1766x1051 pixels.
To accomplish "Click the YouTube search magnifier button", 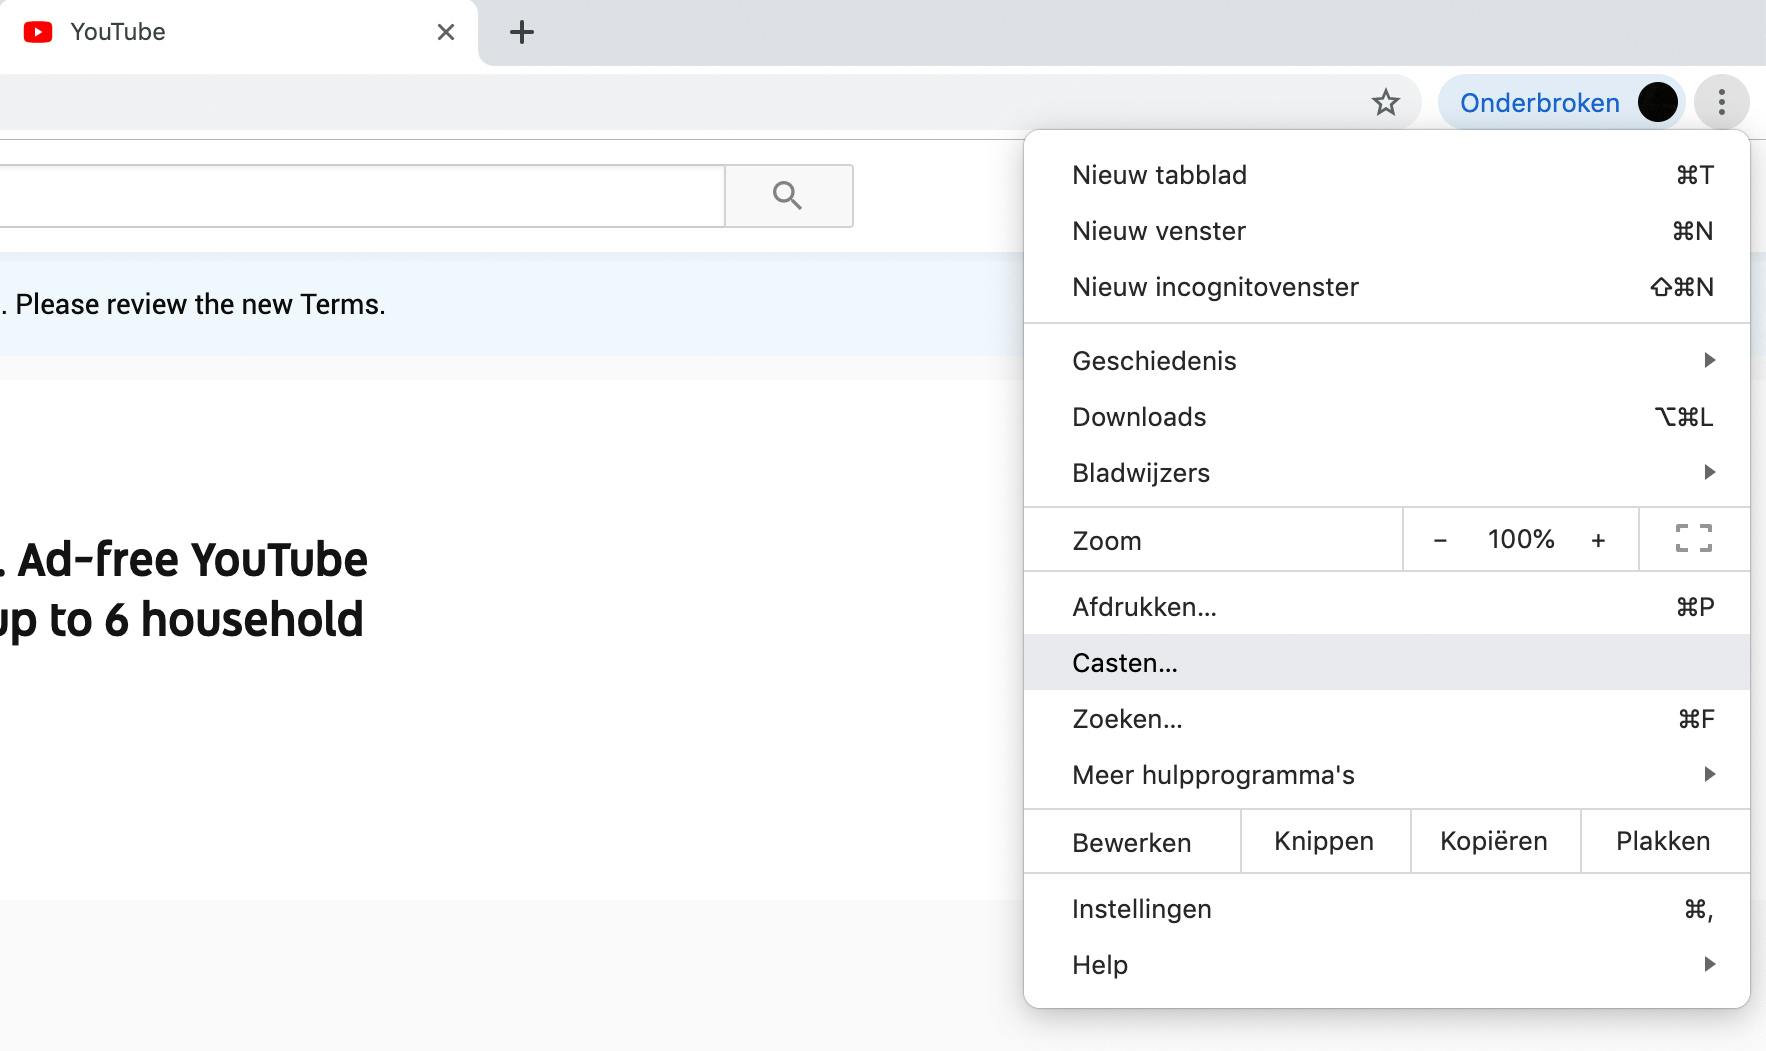I will coord(788,195).
